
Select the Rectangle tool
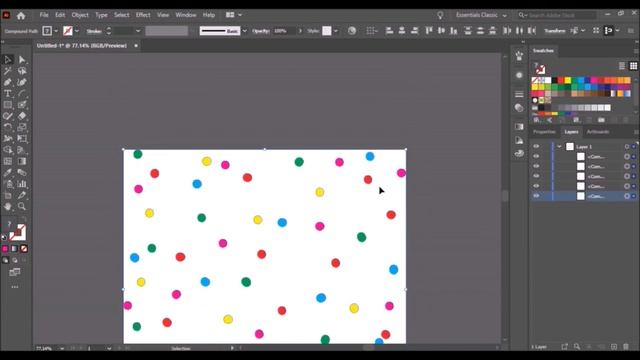point(7,105)
